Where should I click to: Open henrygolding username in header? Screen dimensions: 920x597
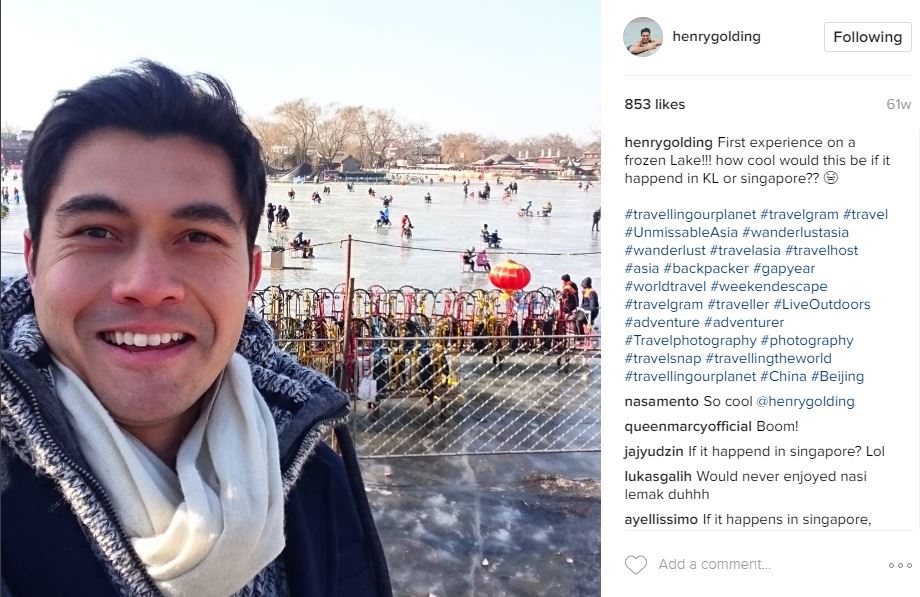pyautogui.click(x=716, y=36)
